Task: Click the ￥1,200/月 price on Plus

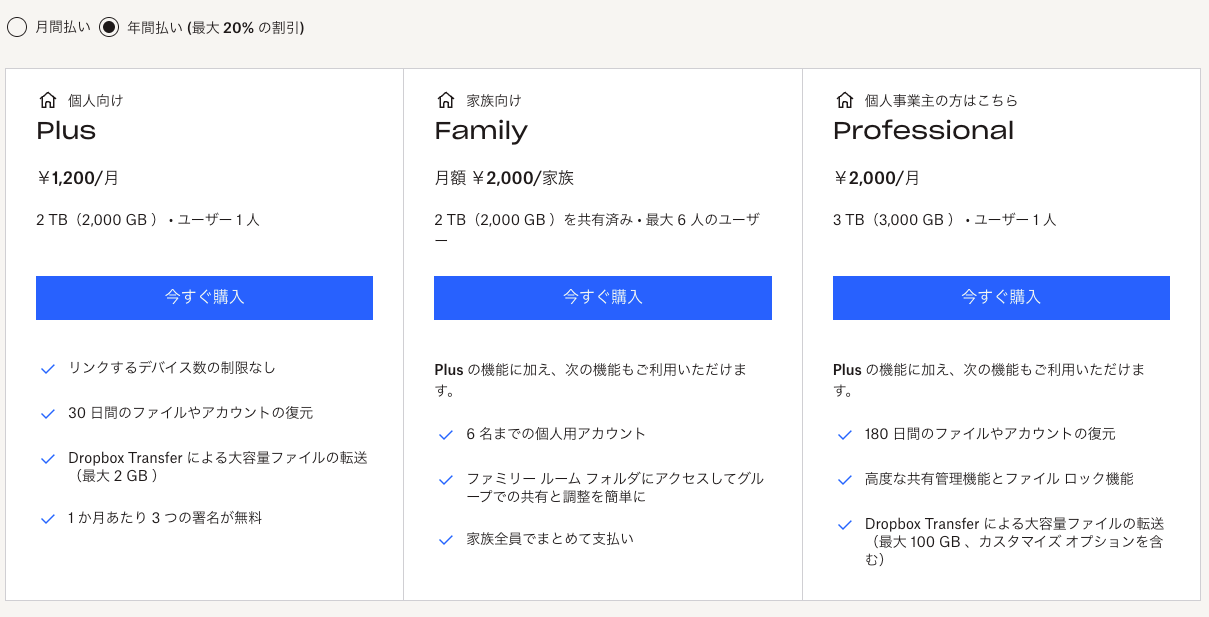Action: [x=78, y=179]
